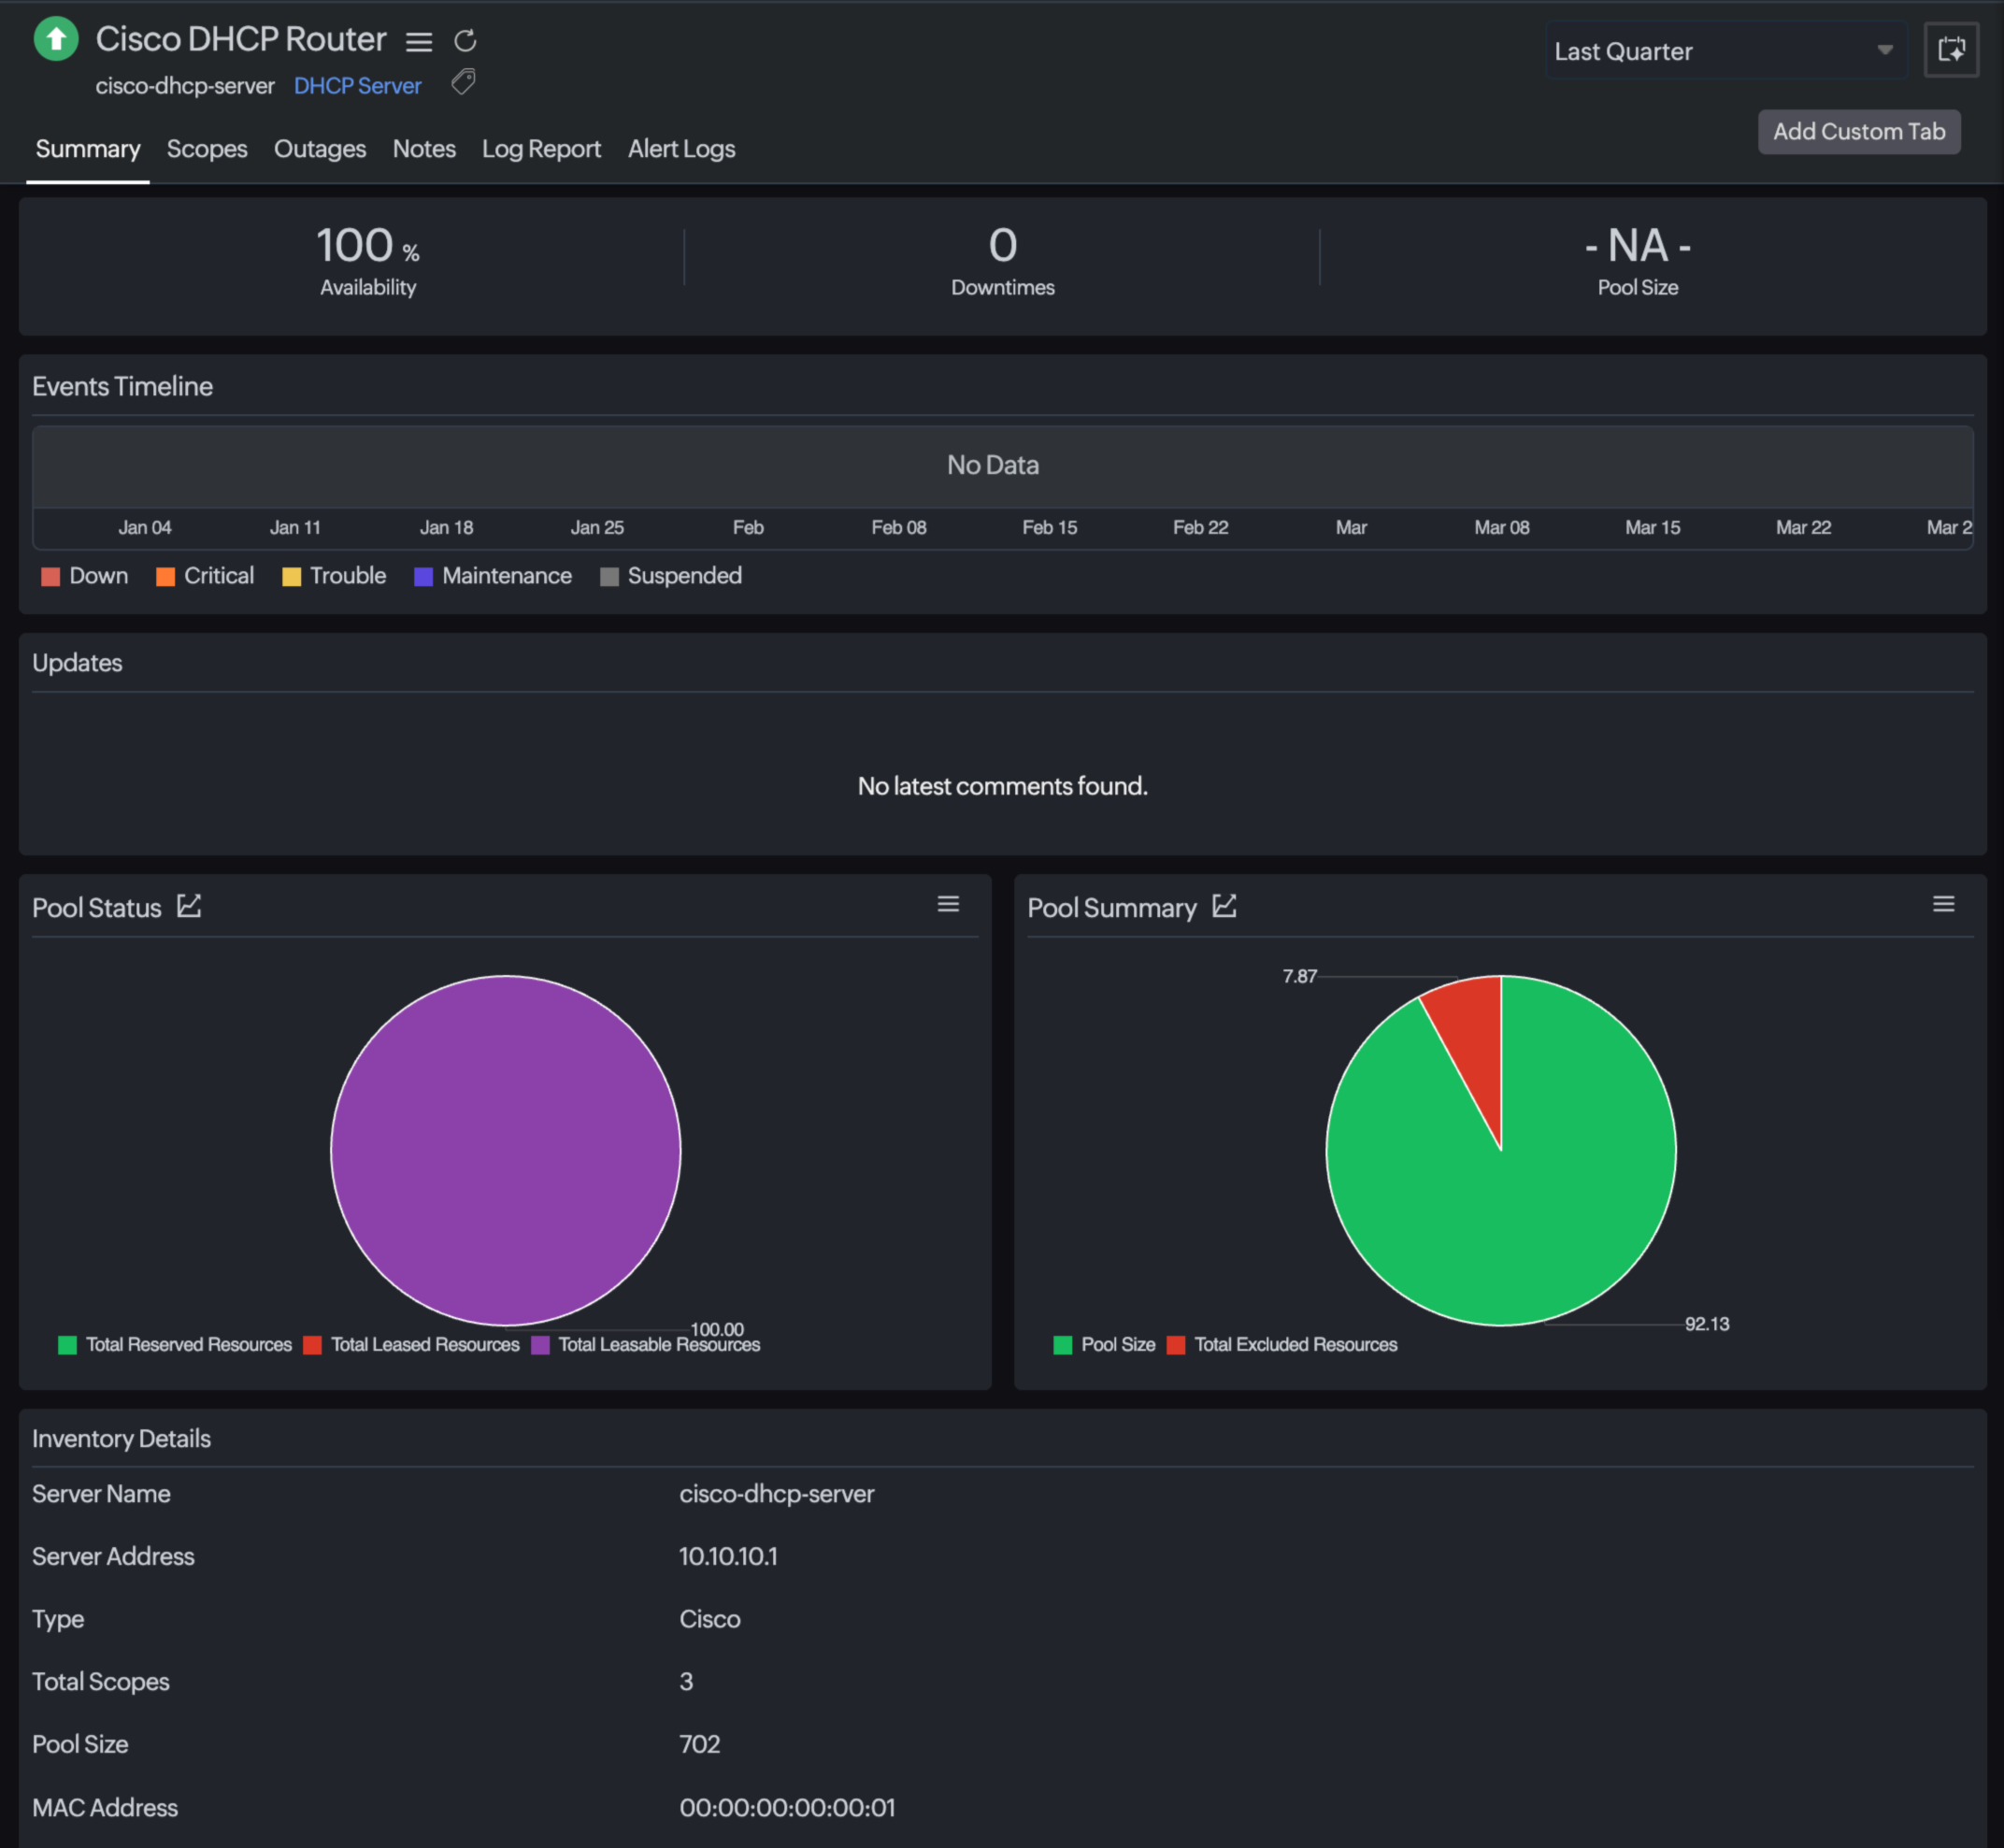The width and height of the screenshot is (2004, 1848).
Task: Toggle the Total Leased Resources legend item
Action: [x=411, y=1344]
